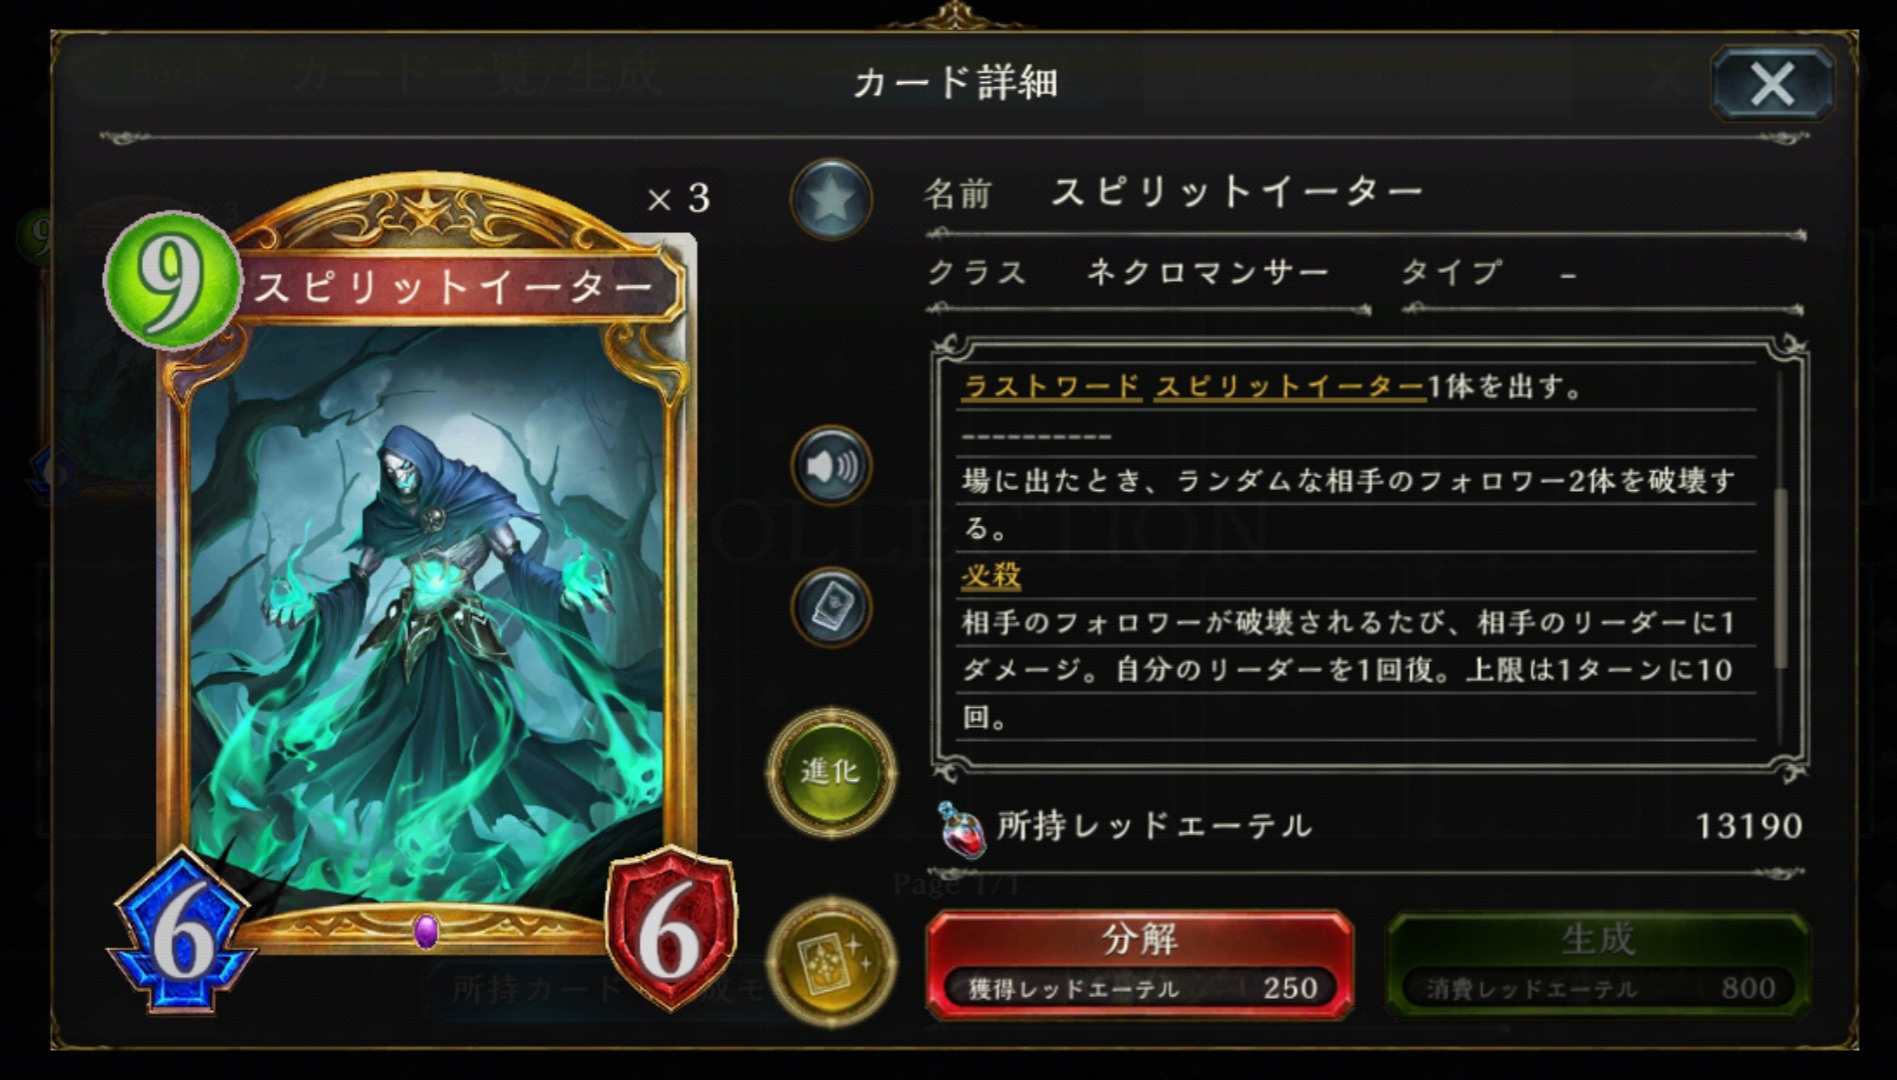
Task: Click the Spirit Eater card artwork
Action: coord(425,610)
